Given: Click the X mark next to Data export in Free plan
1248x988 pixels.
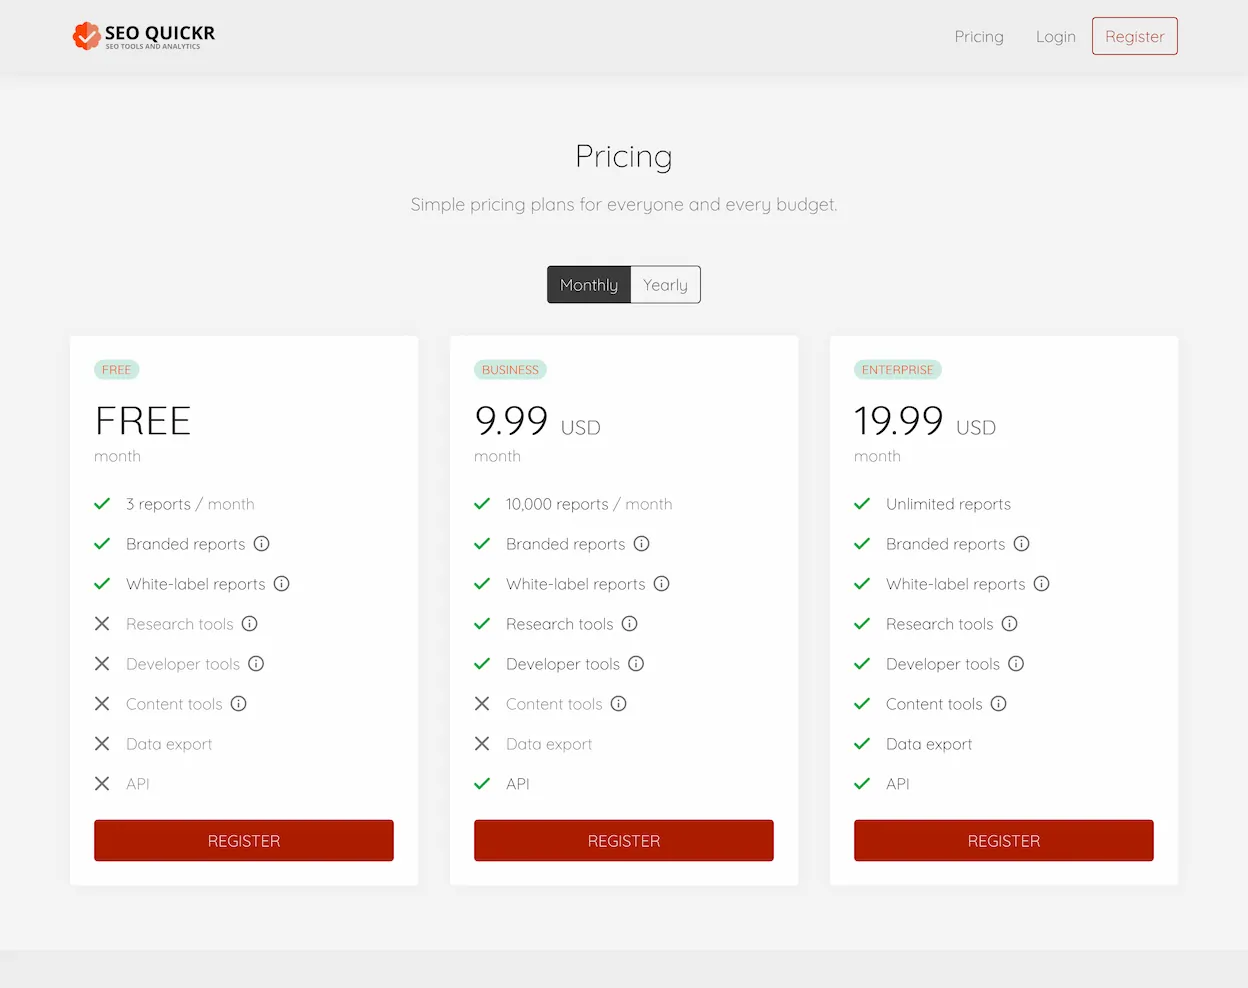Looking at the screenshot, I should click(x=102, y=743).
